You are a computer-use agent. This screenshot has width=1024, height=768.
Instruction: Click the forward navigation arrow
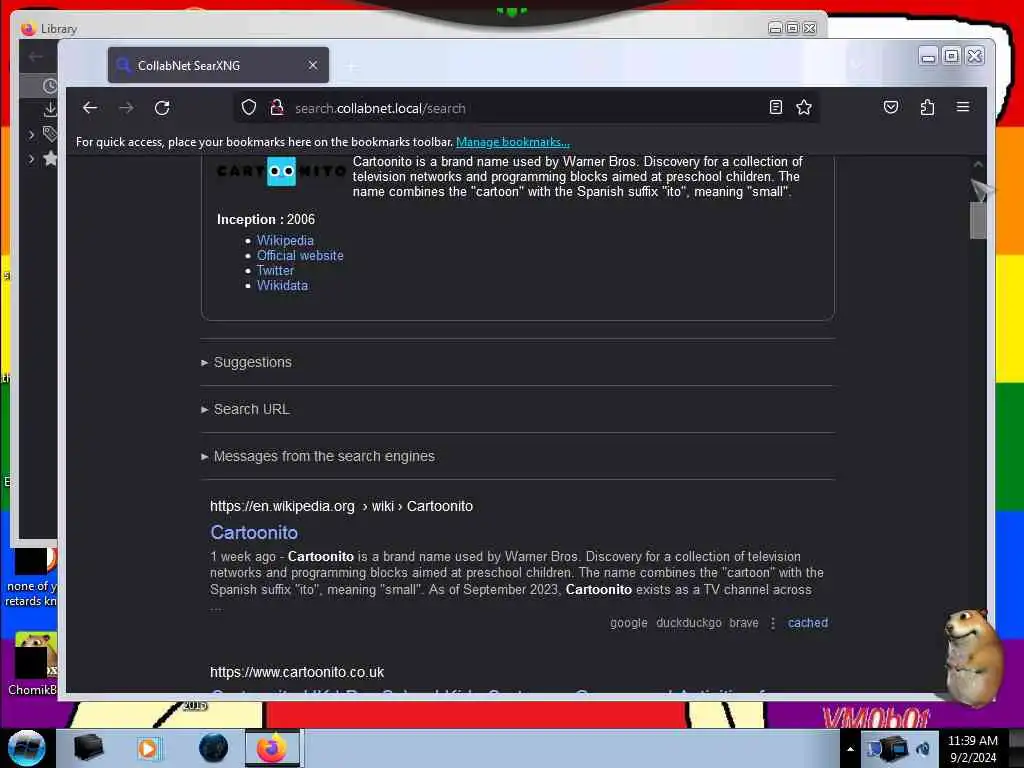coord(126,108)
